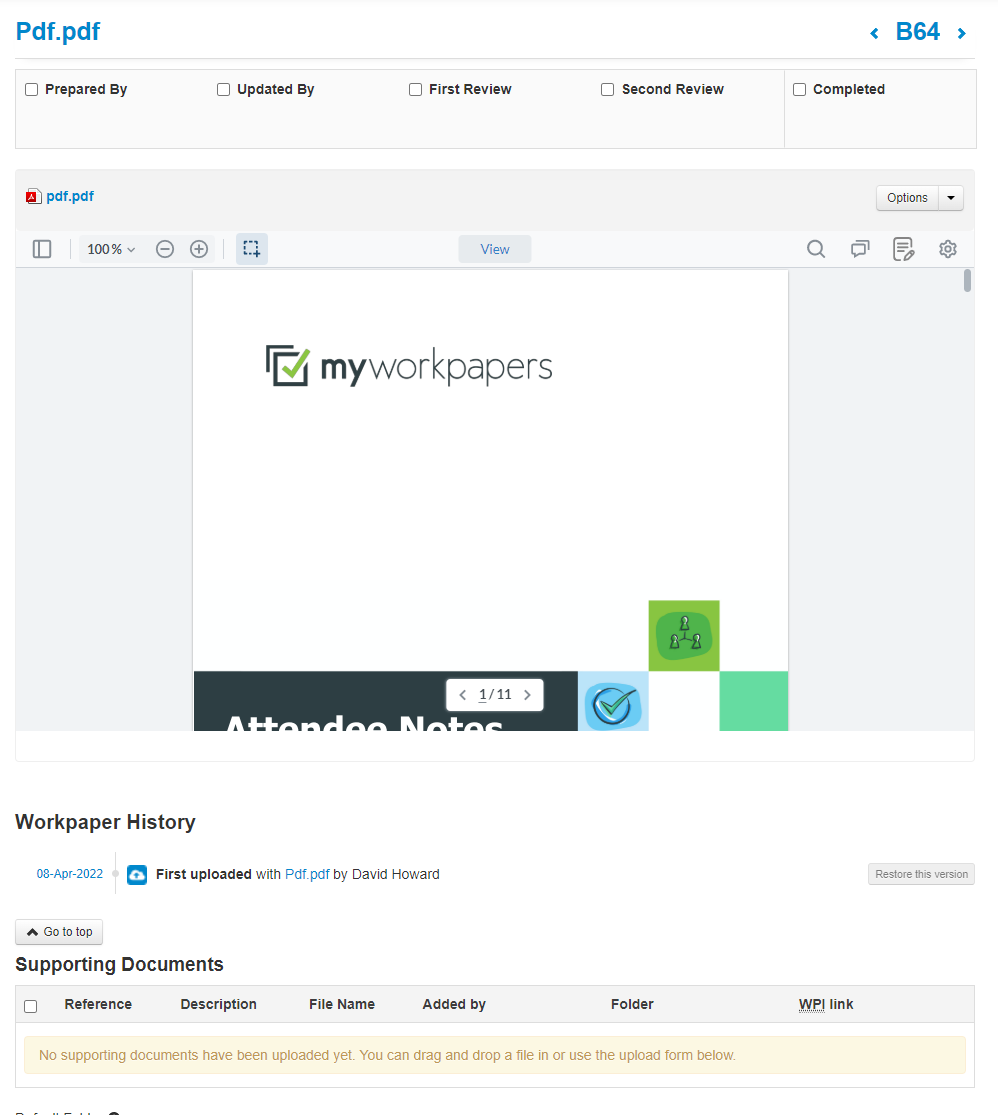Mark the Completed checkbox
Image resolution: width=998 pixels, height=1115 pixels.
tap(800, 90)
